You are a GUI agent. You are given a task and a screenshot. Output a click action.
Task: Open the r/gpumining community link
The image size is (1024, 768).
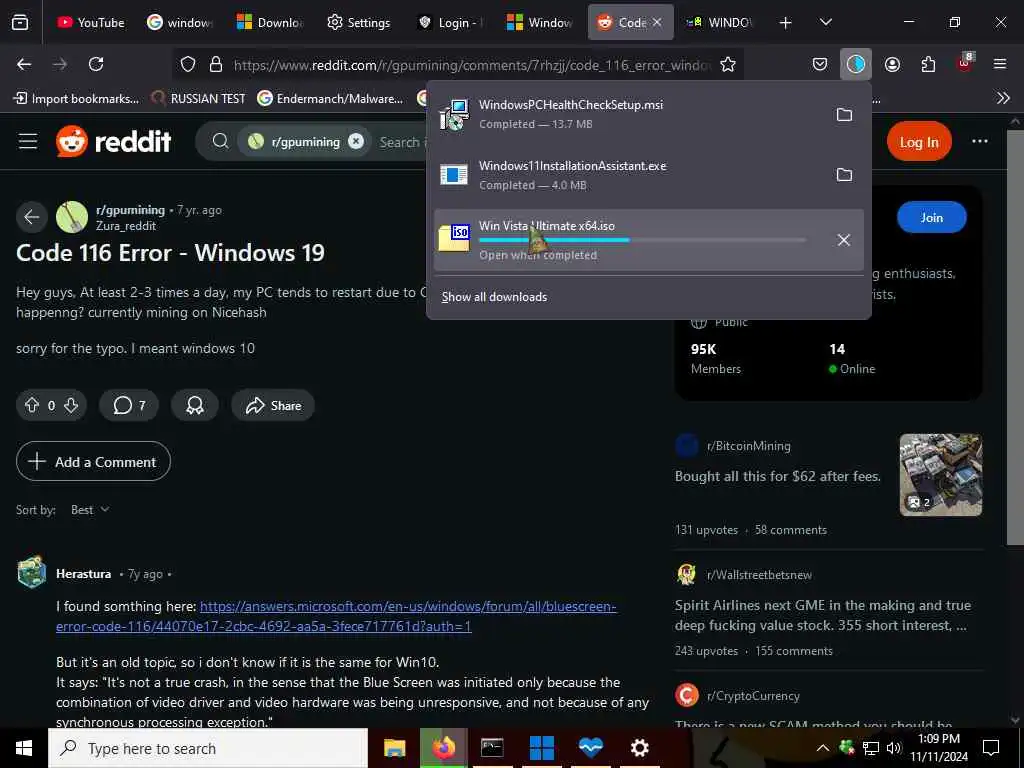coord(130,210)
